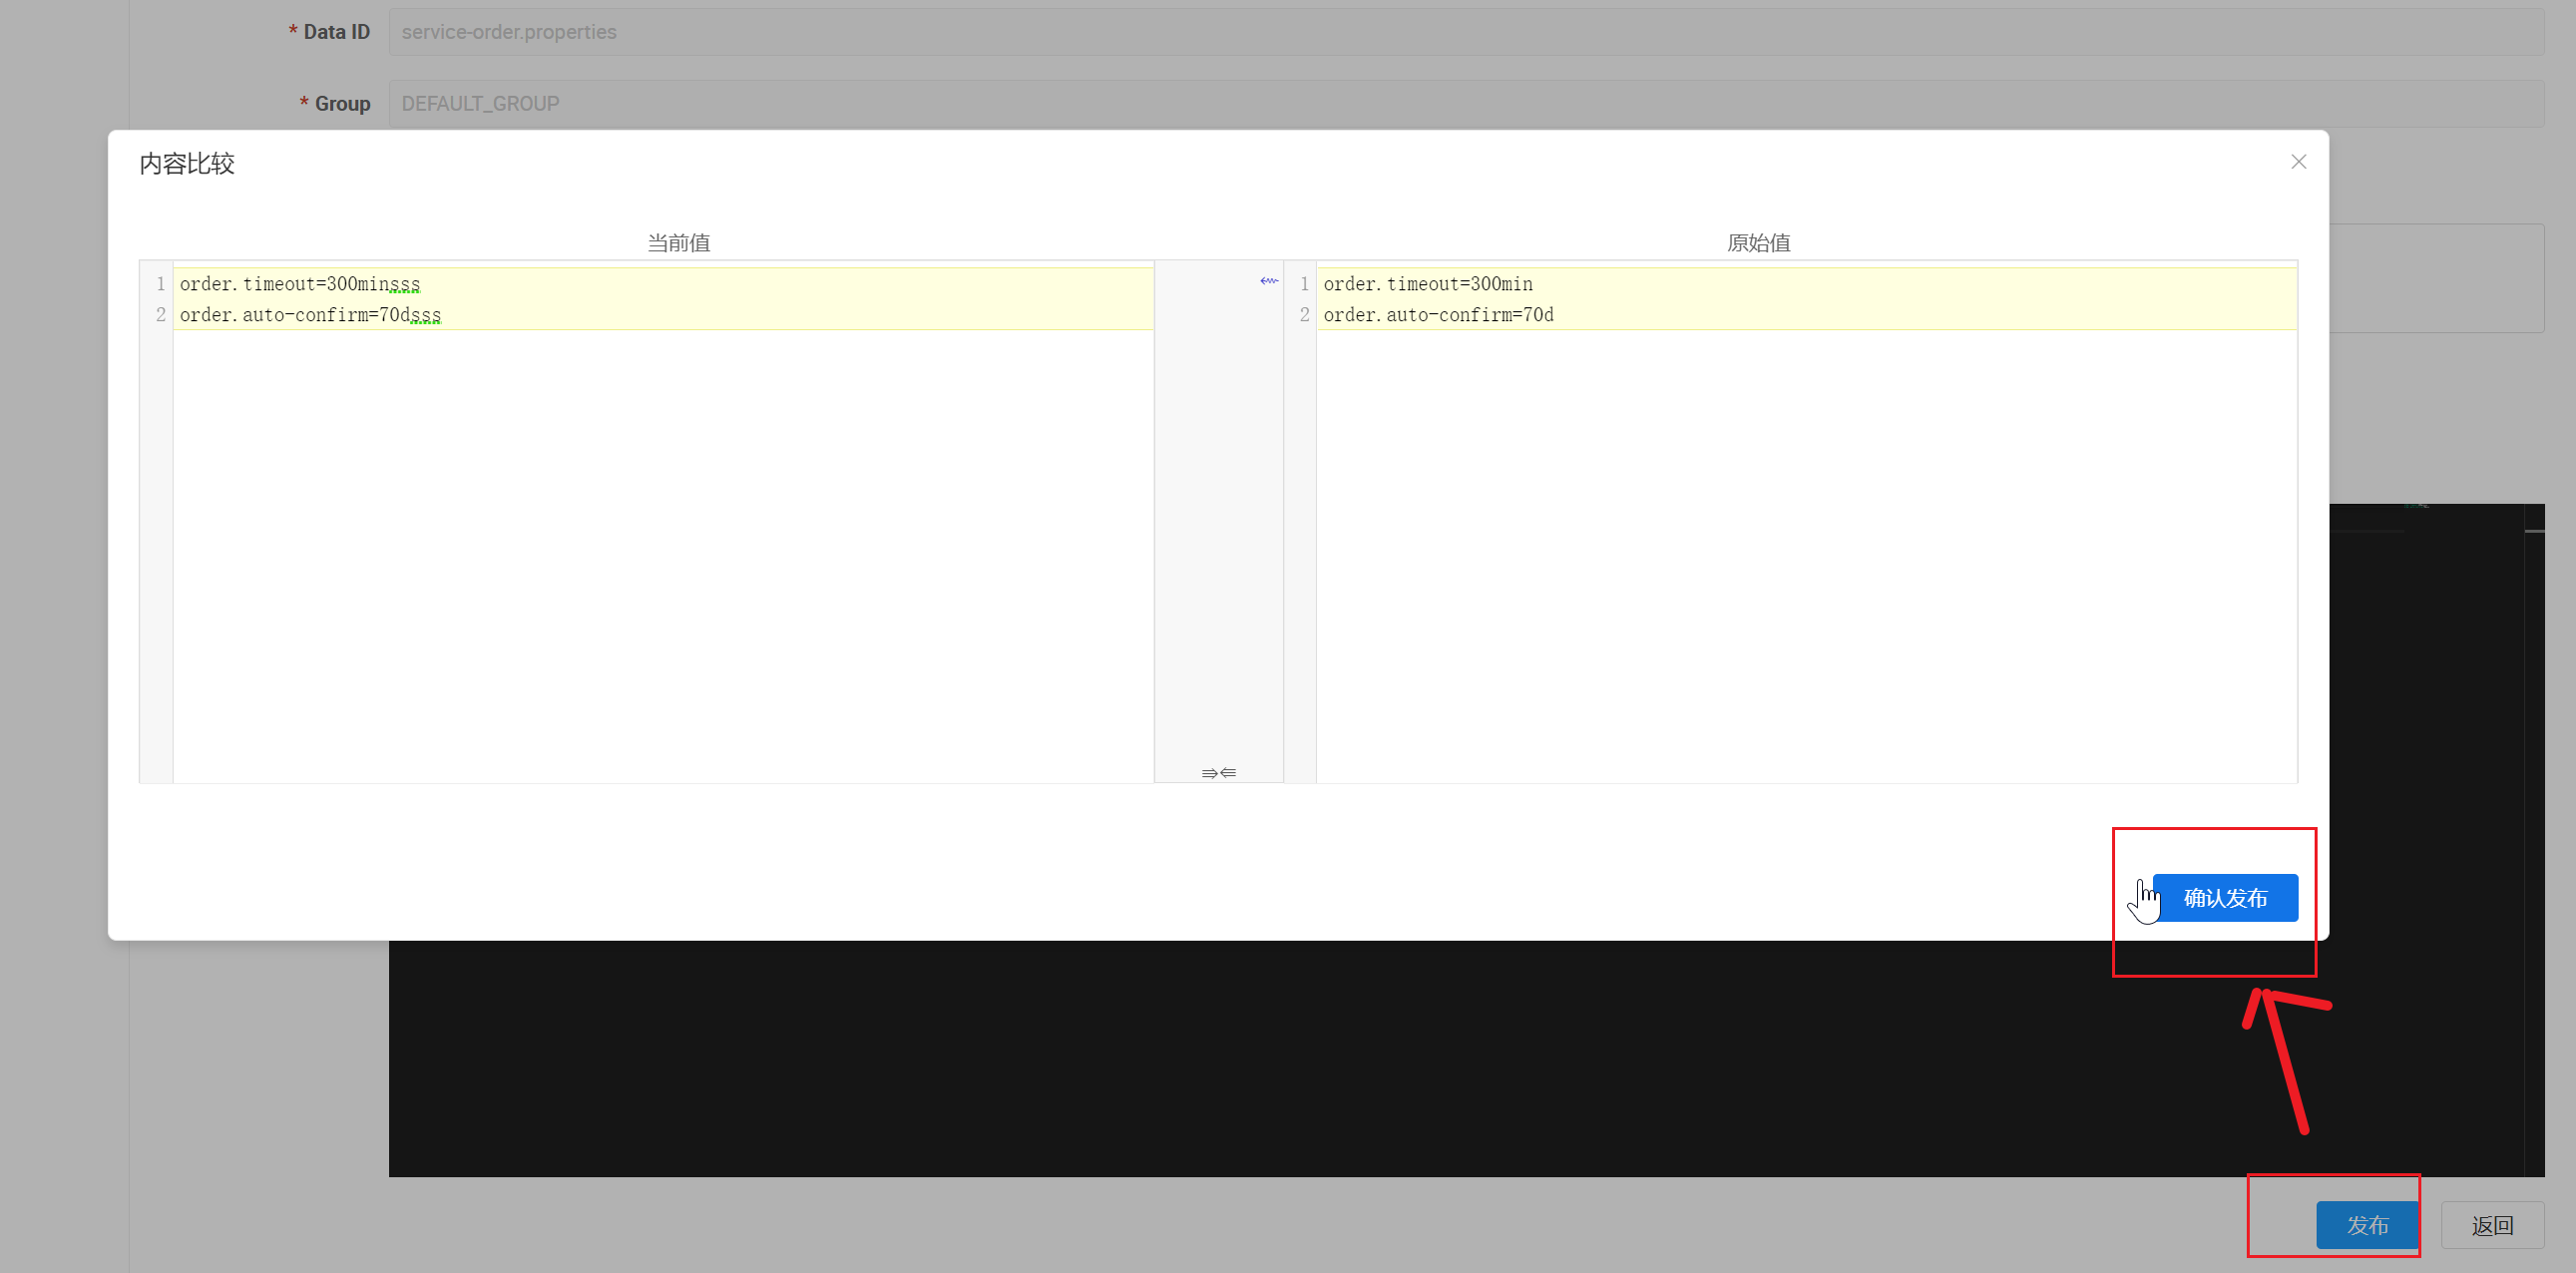Click order.auto-confirm=70dsss line in current value
The height and width of the screenshot is (1273, 2576).
[310, 315]
